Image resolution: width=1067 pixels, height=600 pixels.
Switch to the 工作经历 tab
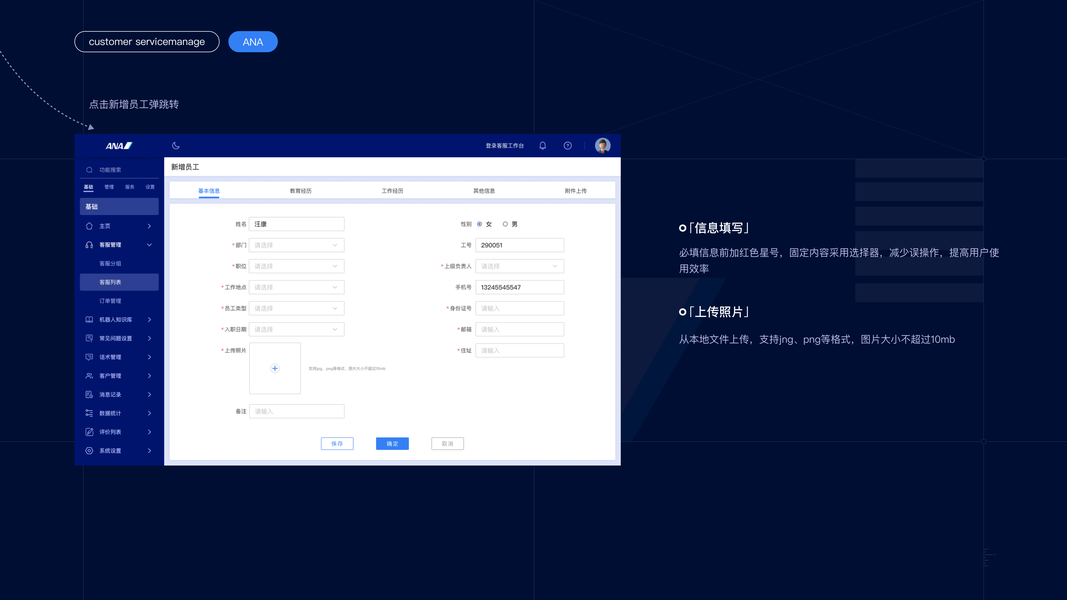[x=393, y=191]
